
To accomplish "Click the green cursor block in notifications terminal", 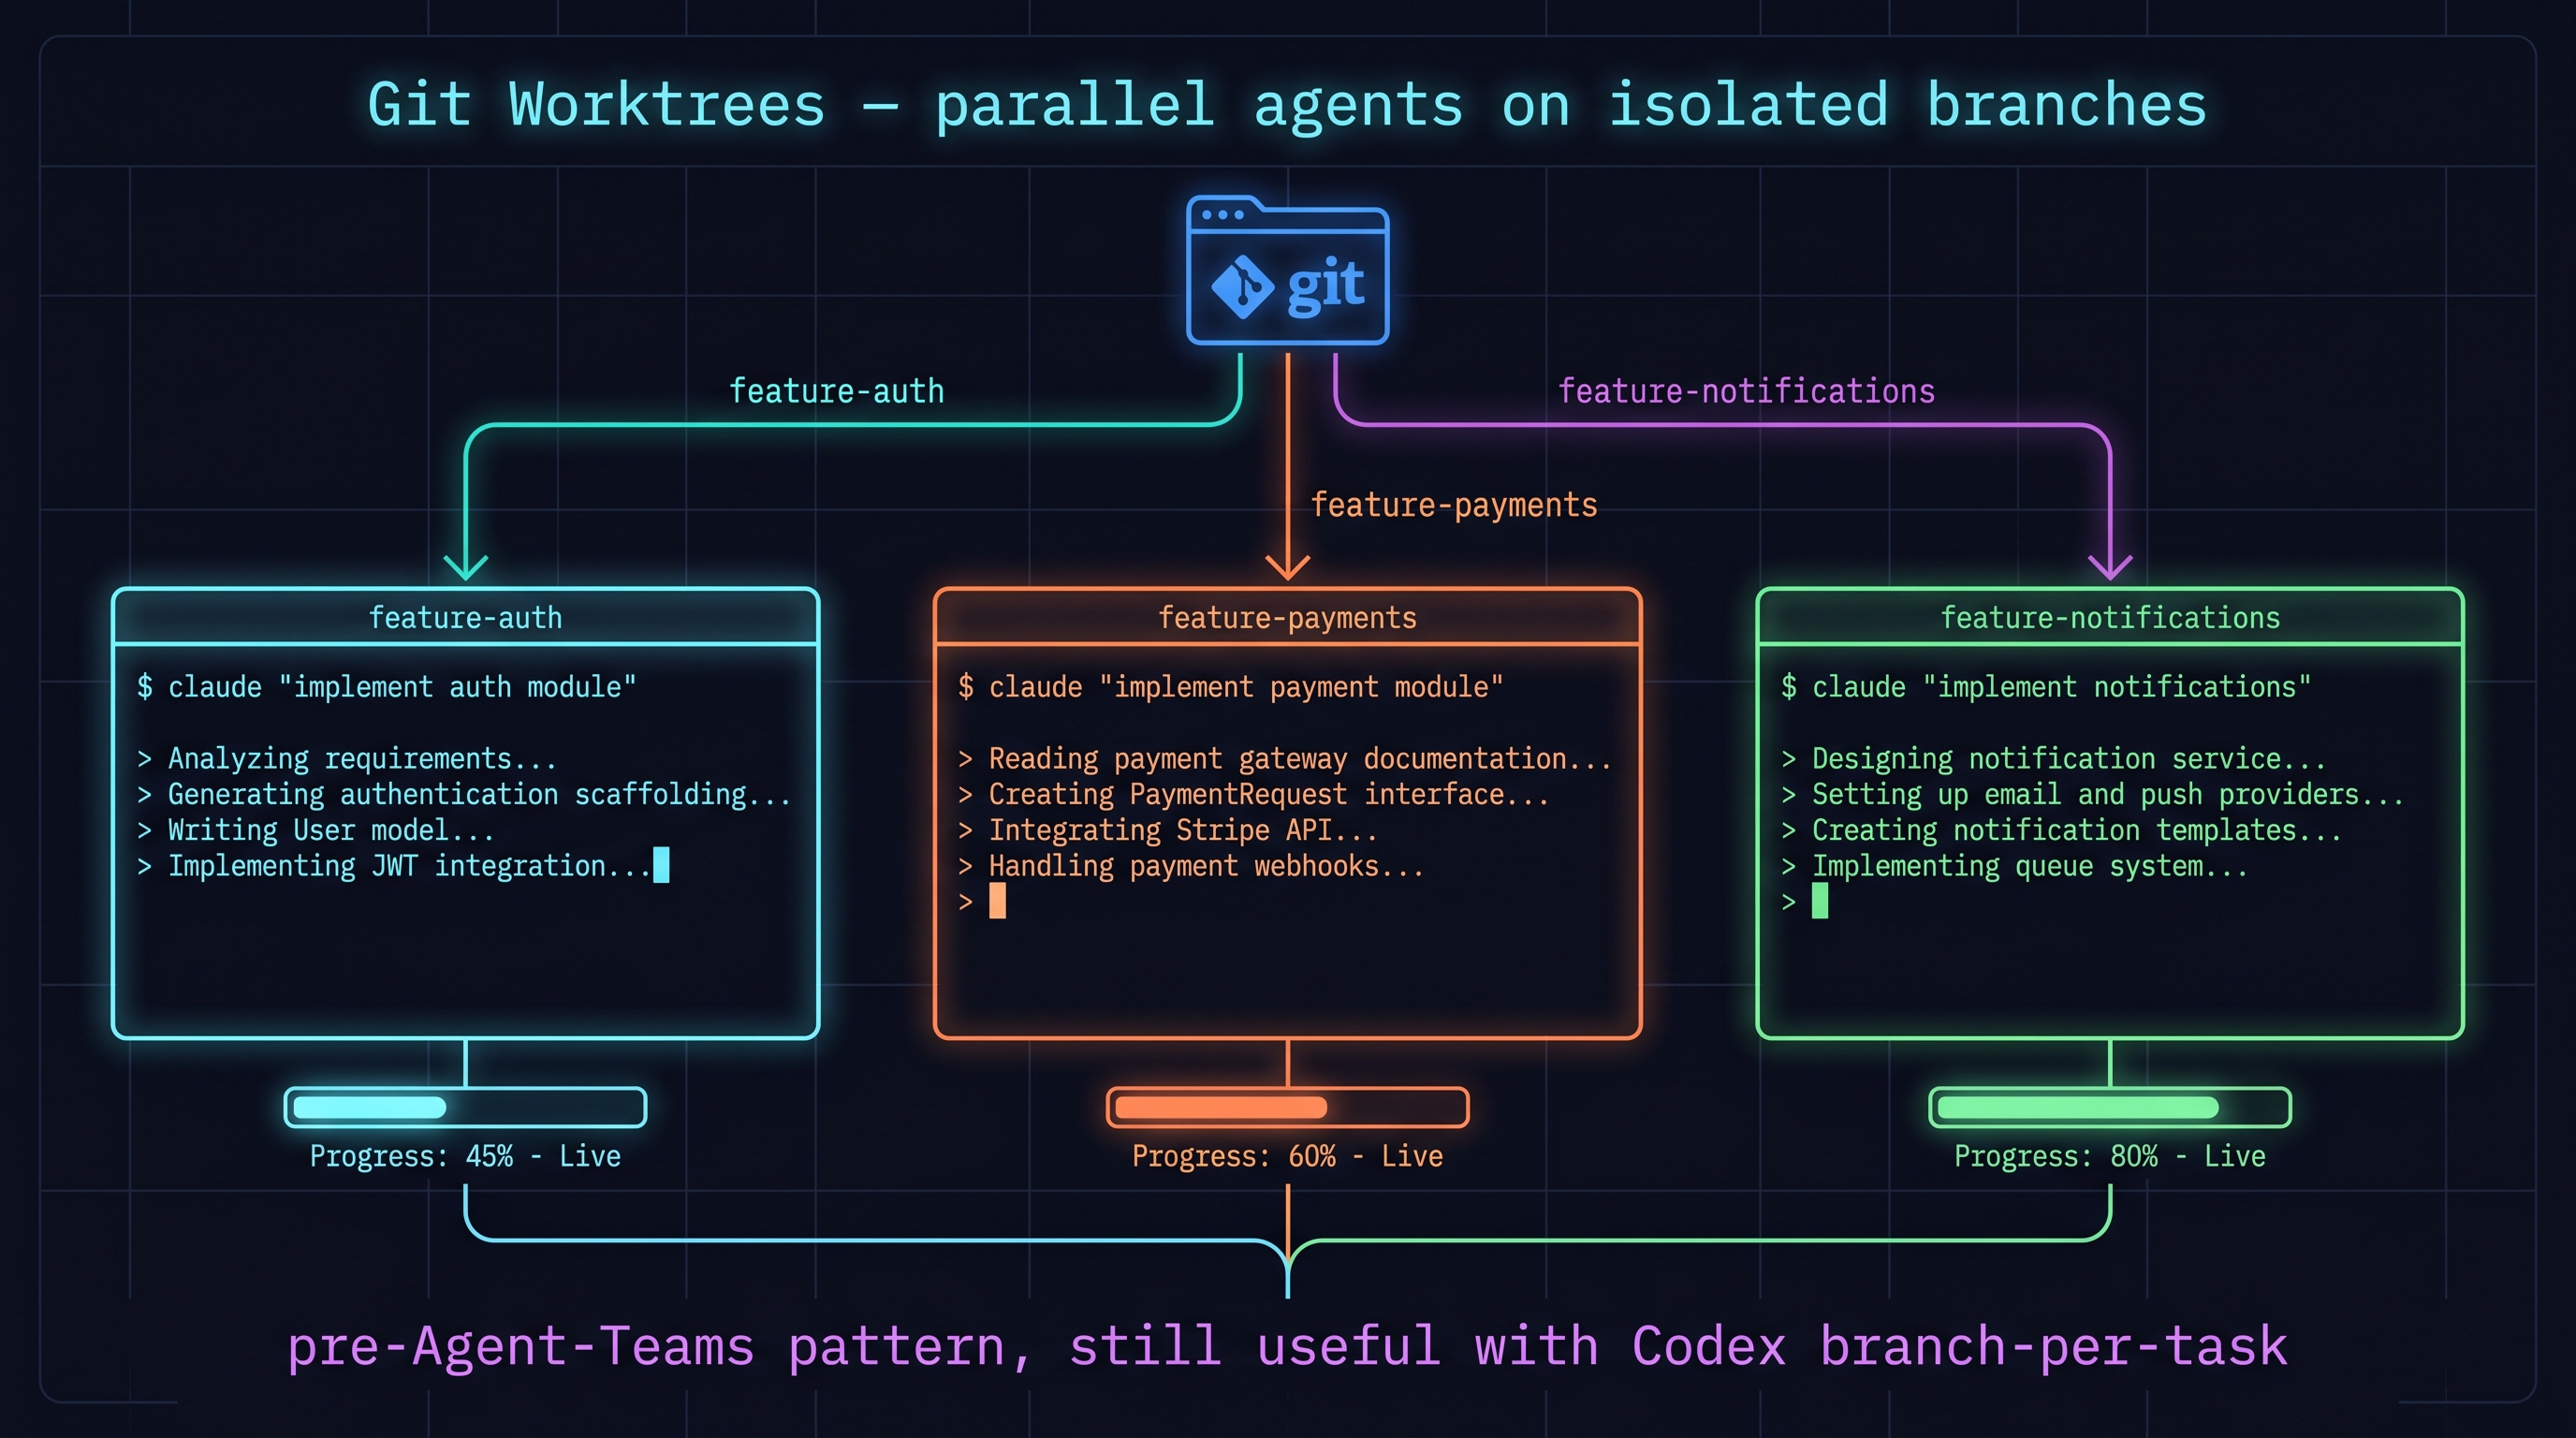I will 1820,901.
